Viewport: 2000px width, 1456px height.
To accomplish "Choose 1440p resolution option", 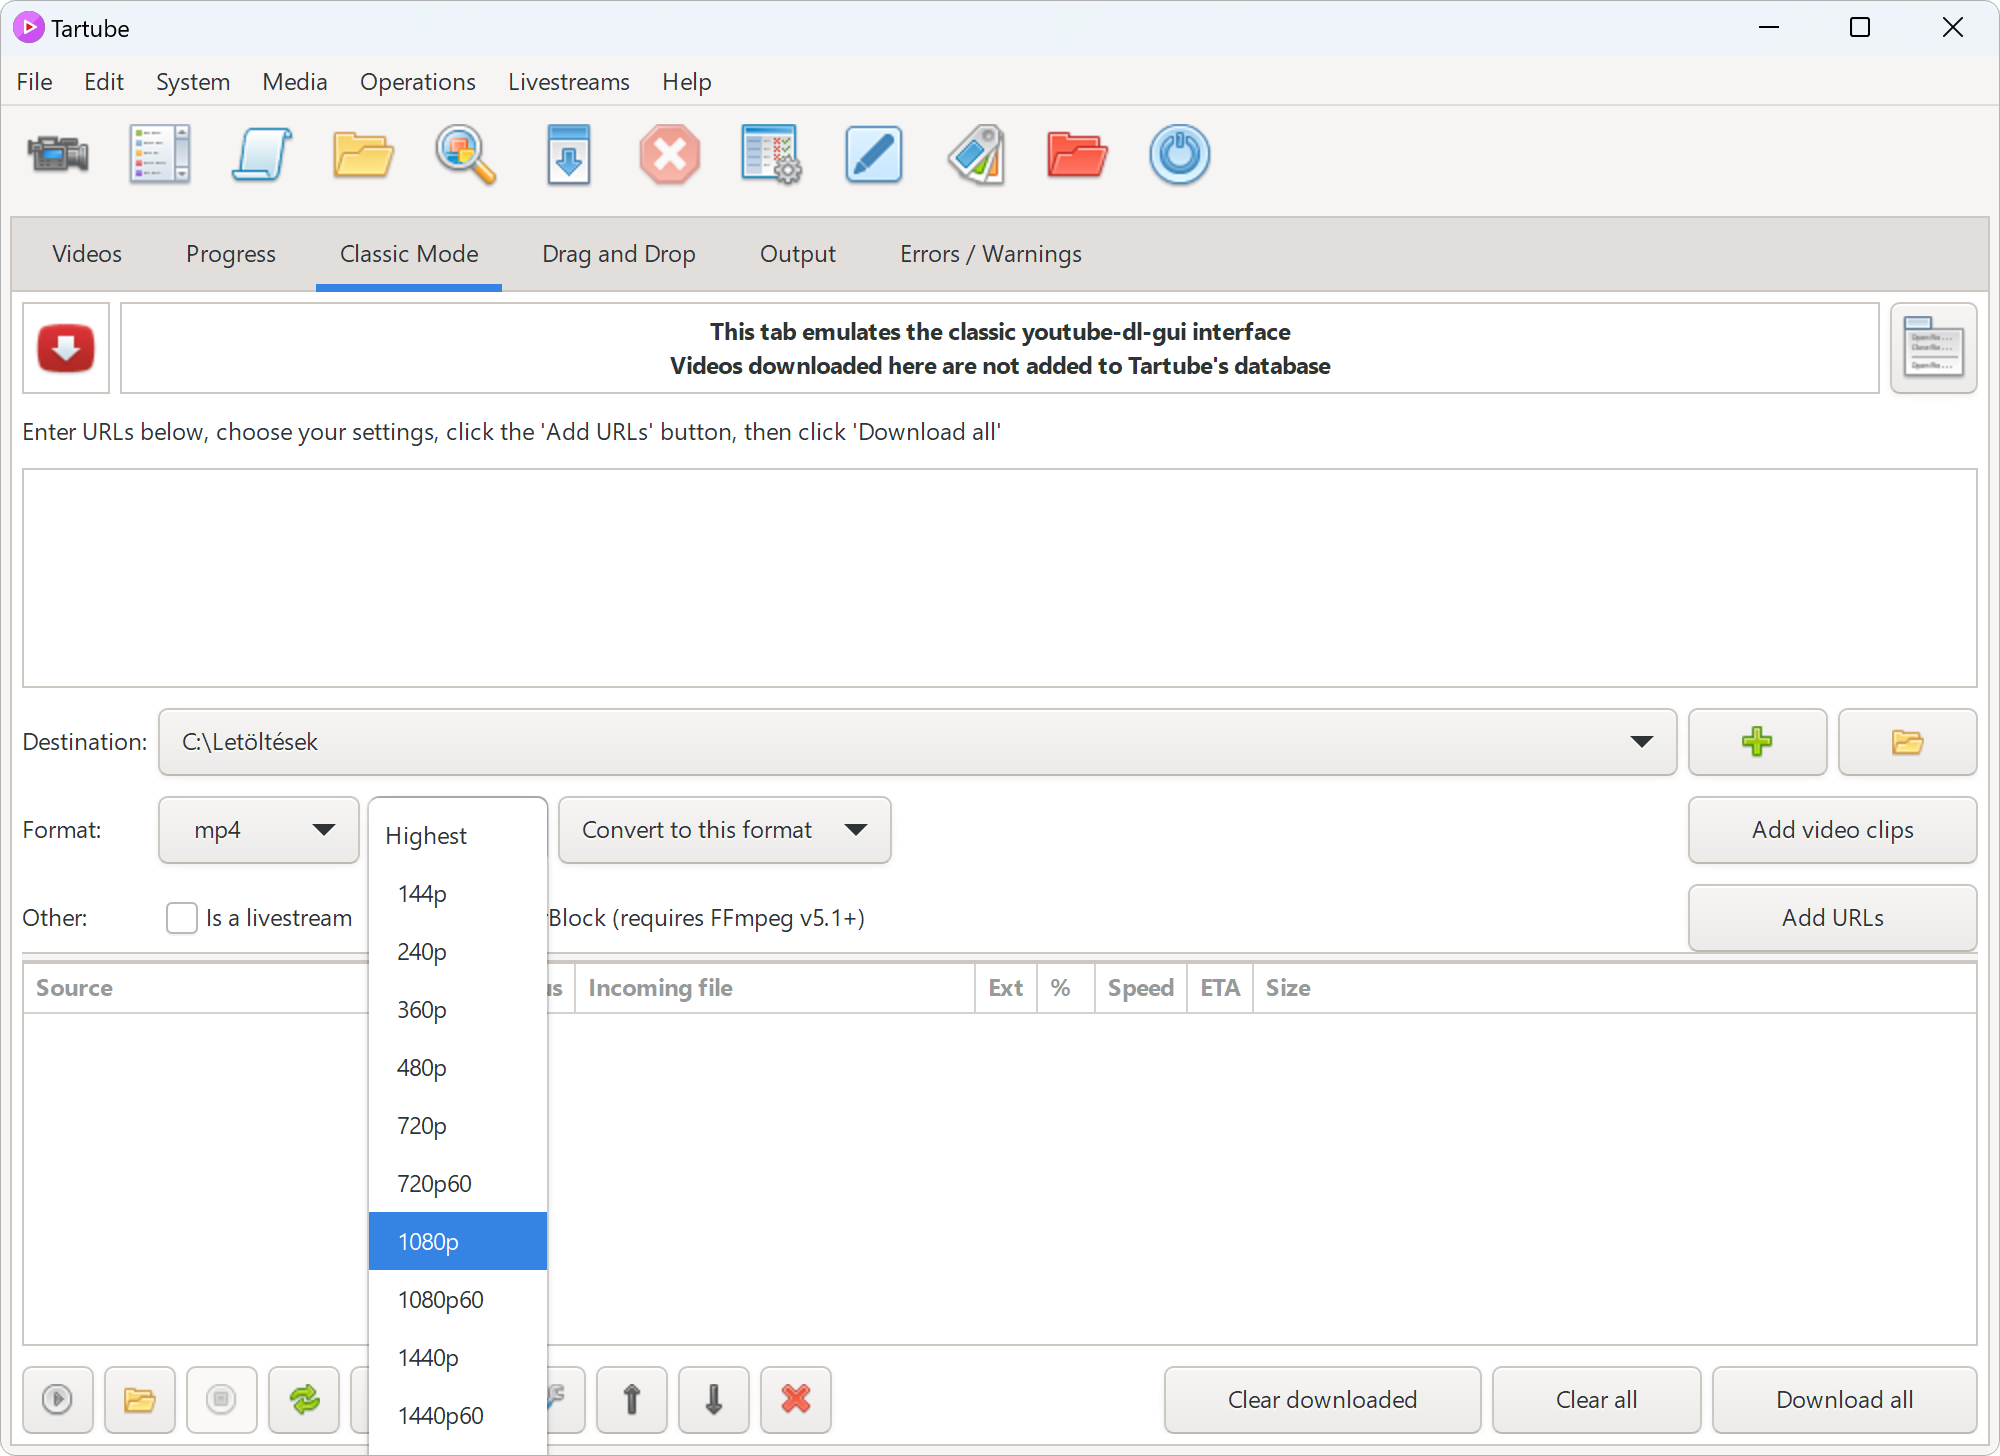I will coord(458,1358).
